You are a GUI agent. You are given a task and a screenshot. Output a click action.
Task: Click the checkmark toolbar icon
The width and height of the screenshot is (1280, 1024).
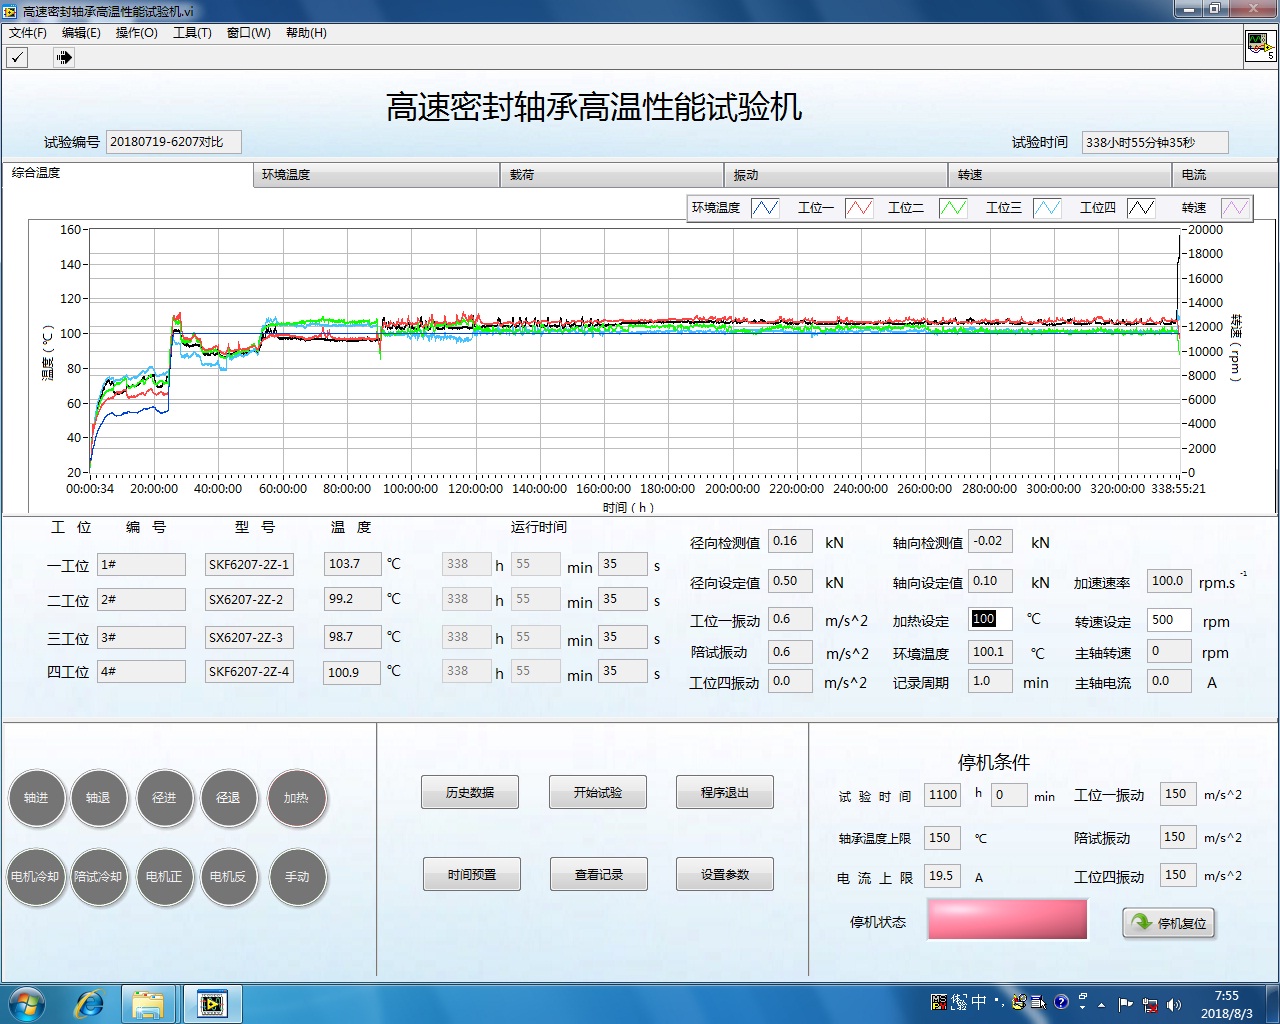[18, 57]
